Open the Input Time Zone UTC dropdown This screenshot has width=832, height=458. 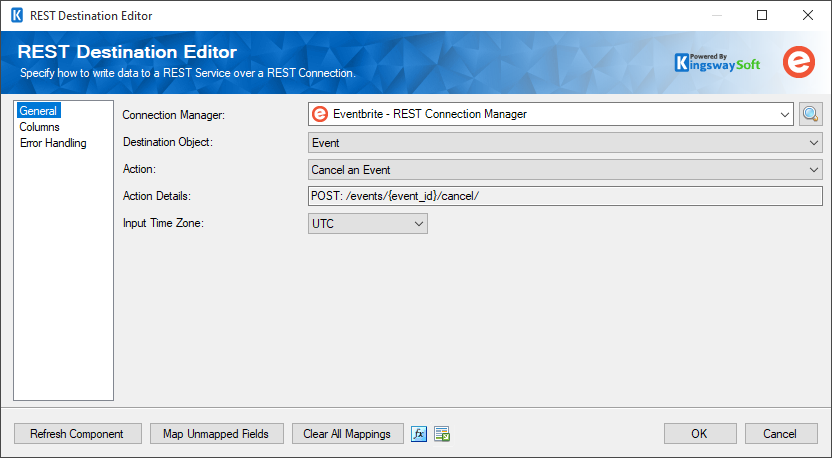pos(368,223)
